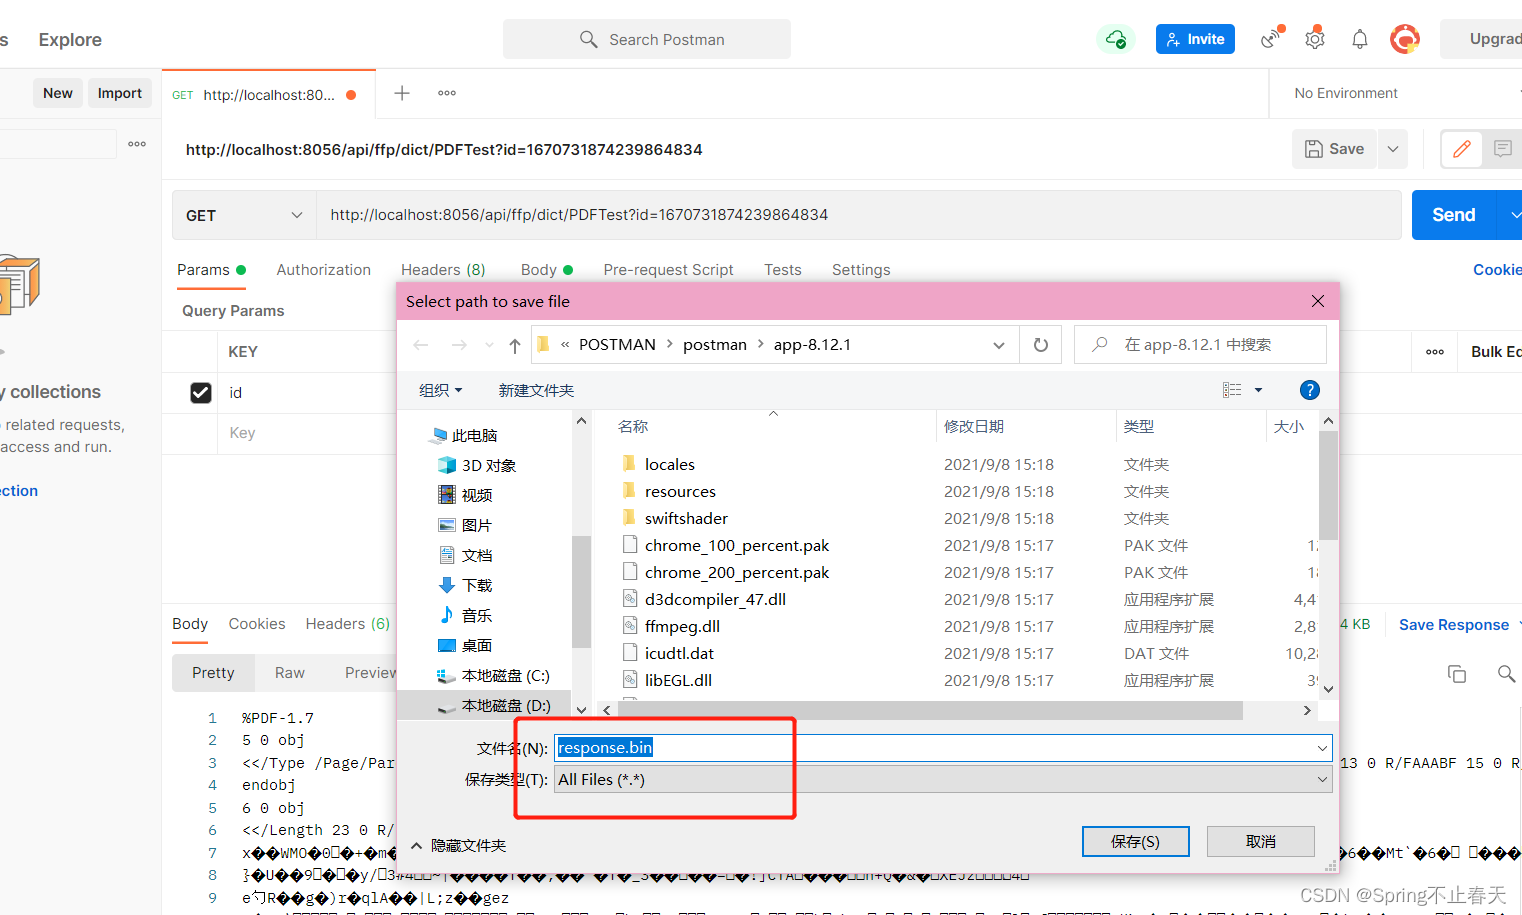Close the Select path to save file dialog
The height and width of the screenshot is (915, 1522).
tap(1318, 301)
